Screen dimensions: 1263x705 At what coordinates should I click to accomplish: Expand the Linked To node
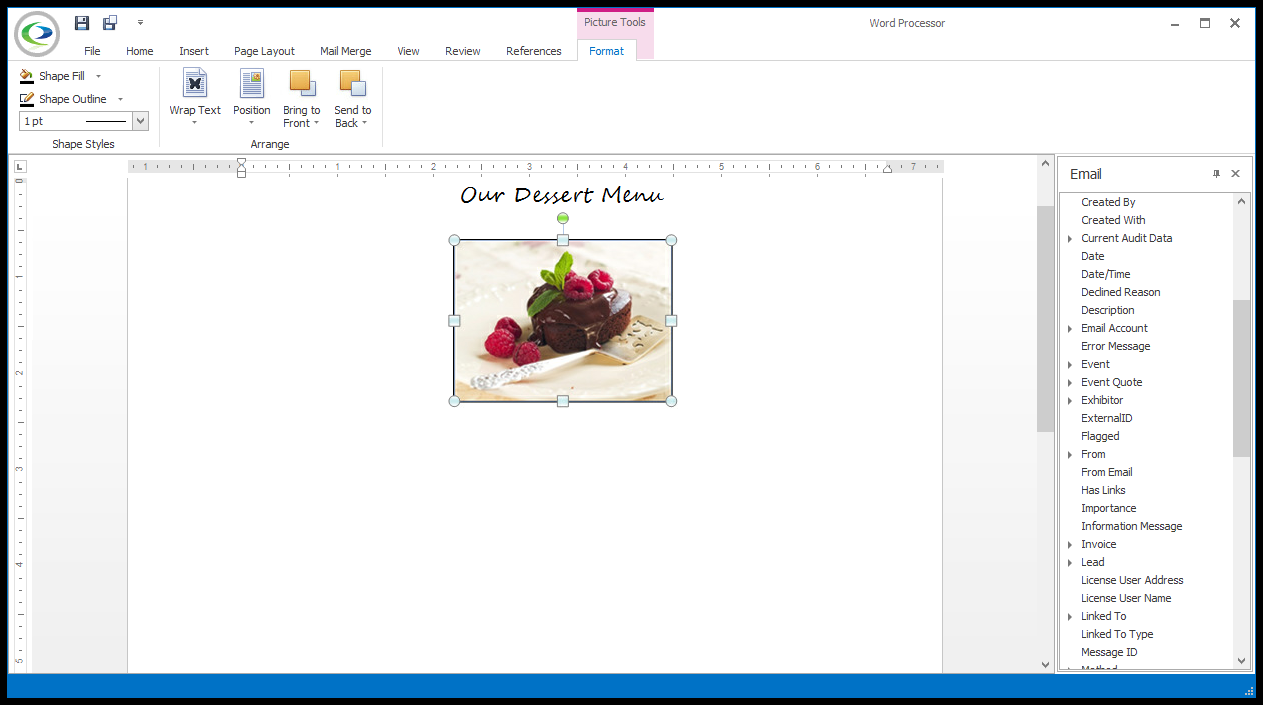pyautogui.click(x=1070, y=616)
